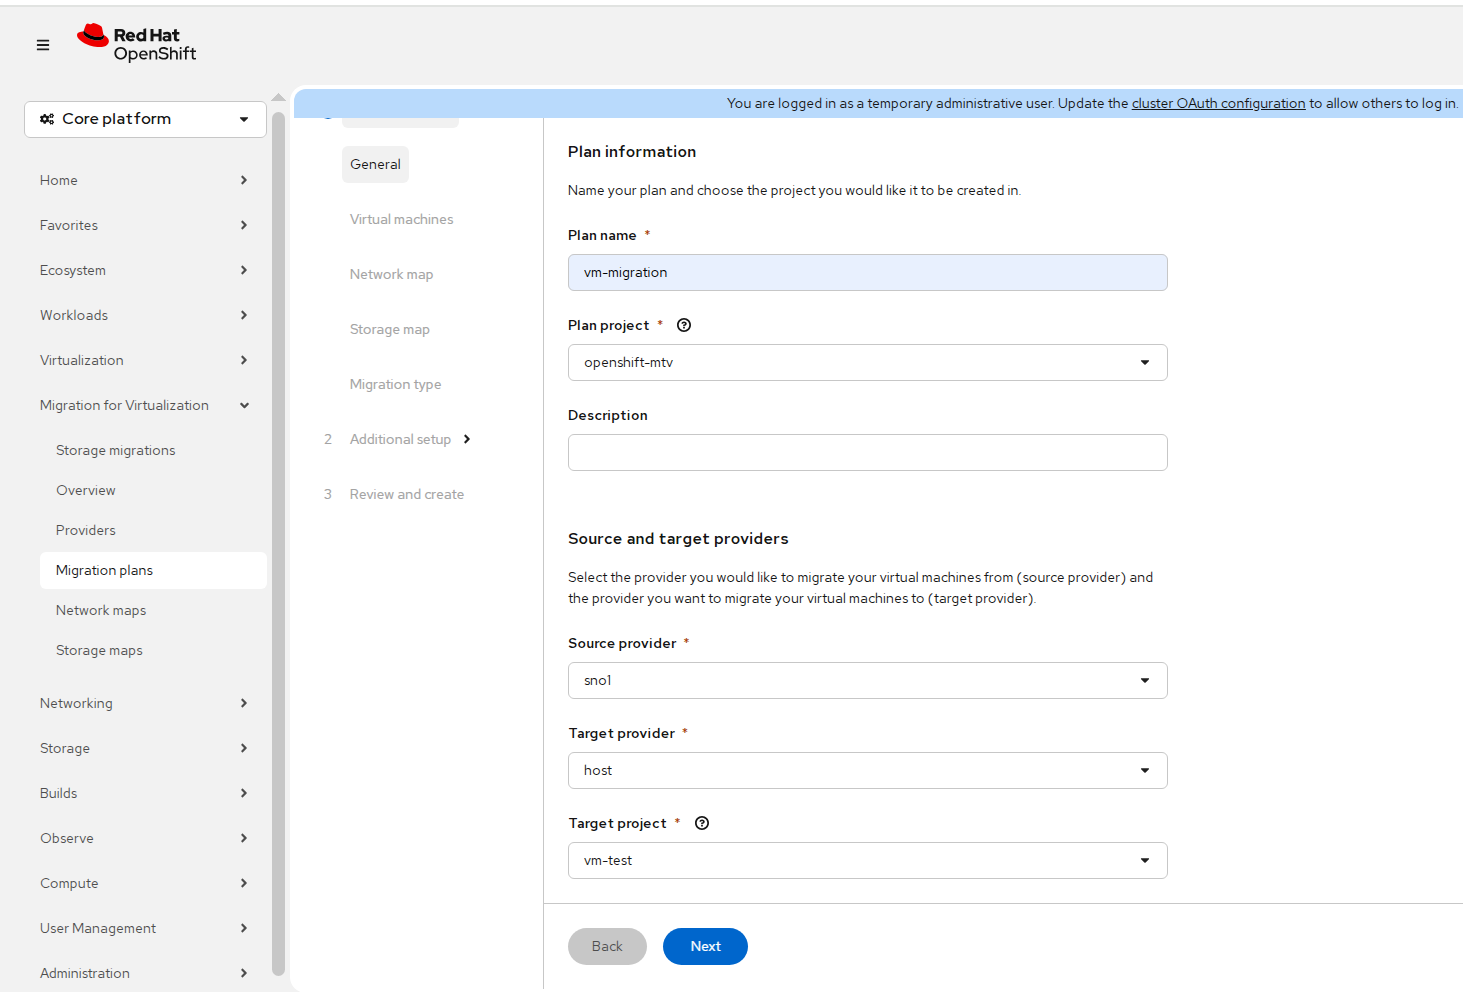The height and width of the screenshot is (992, 1463).
Task: Expand the Additional setup step chevron
Action: click(467, 439)
